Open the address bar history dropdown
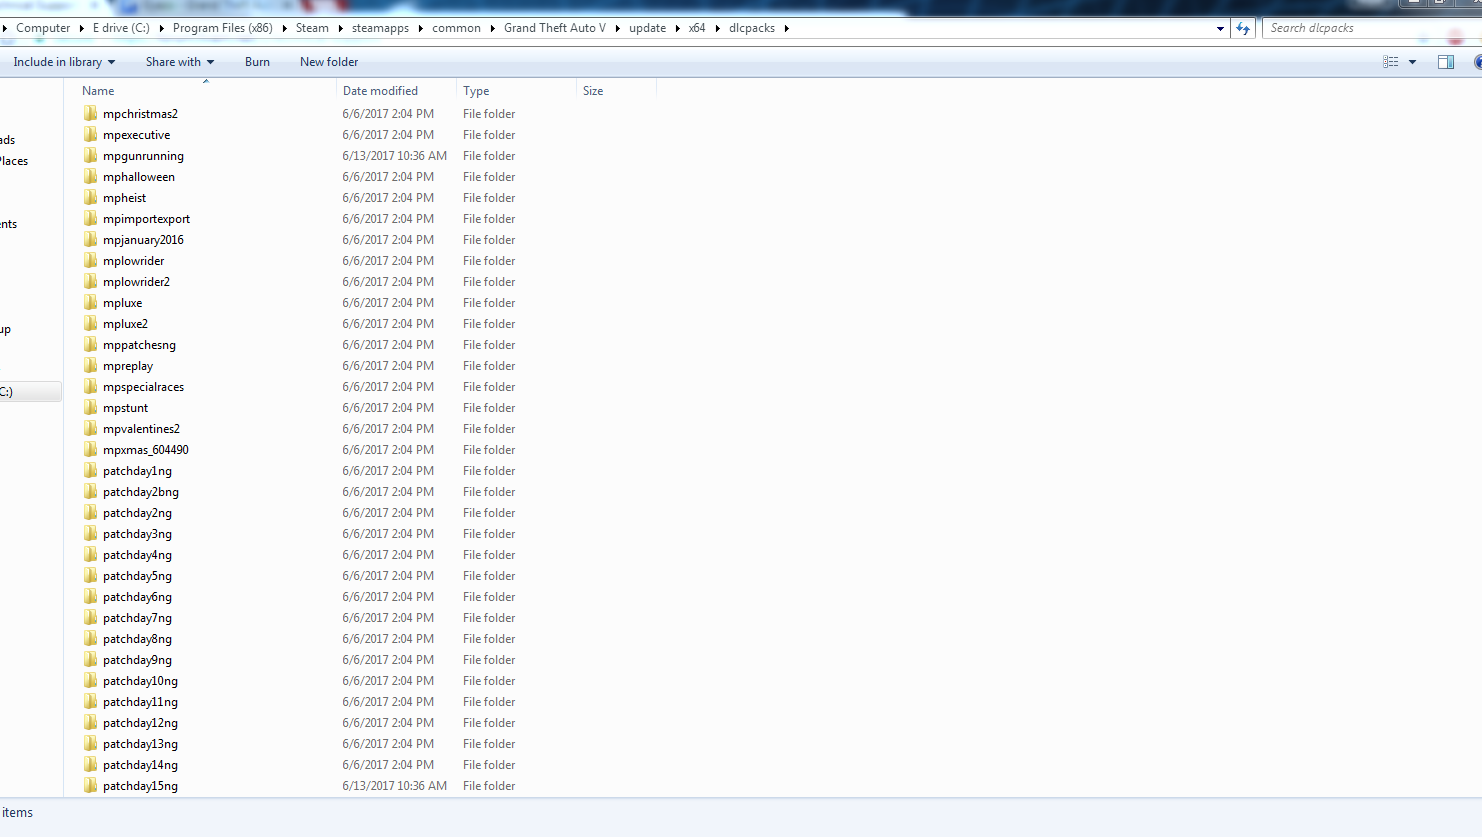This screenshot has height=837, width=1482. 1220,28
